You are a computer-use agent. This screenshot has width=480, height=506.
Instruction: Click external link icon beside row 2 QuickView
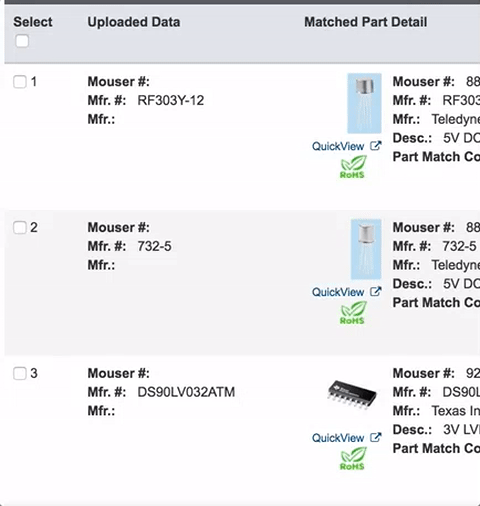coord(376,291)
